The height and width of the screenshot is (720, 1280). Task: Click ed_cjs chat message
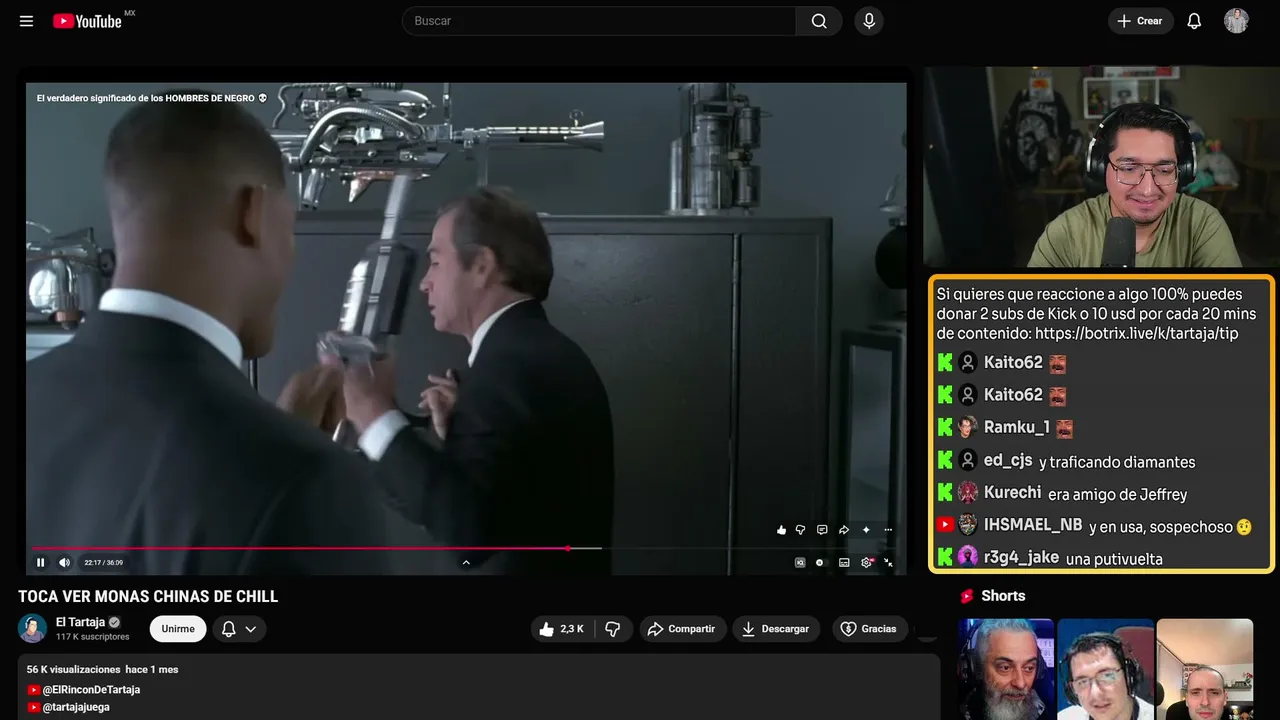1066,461
